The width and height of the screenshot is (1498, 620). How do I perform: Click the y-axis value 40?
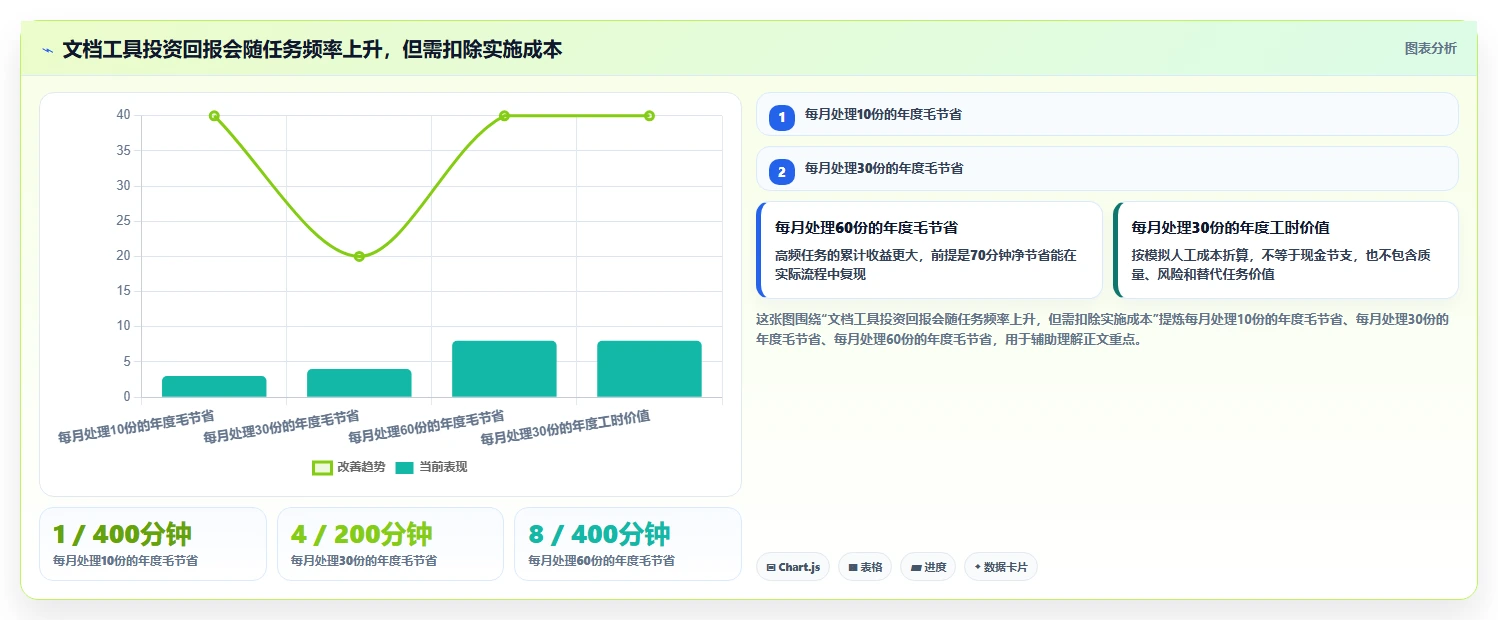pyautogui.click(x=123, y=115)
